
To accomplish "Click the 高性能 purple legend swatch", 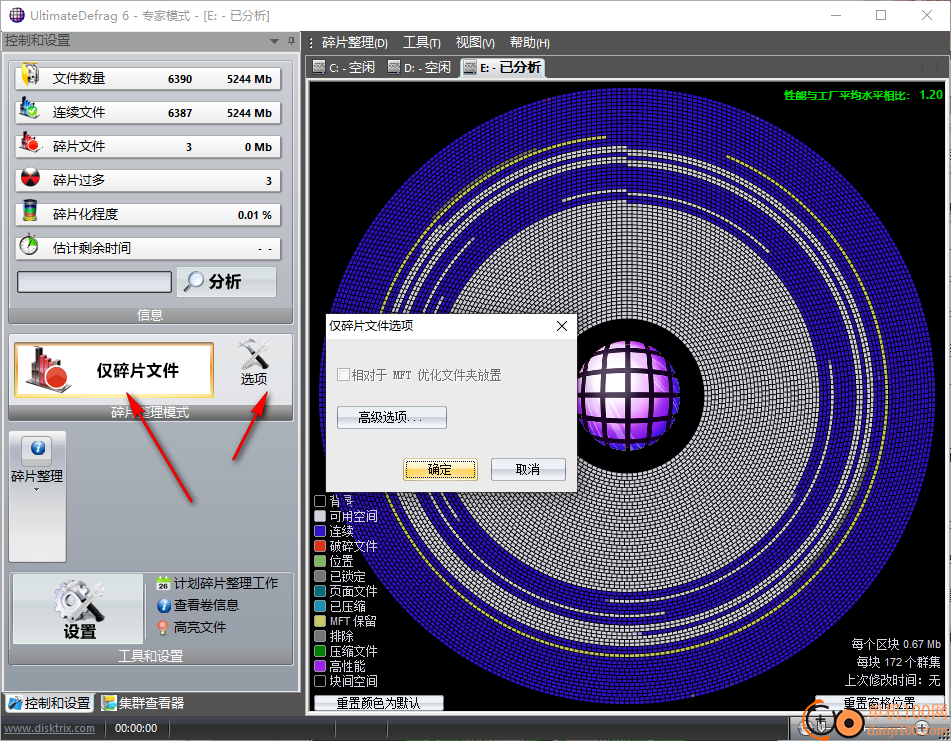I will (x=320, y=666).
